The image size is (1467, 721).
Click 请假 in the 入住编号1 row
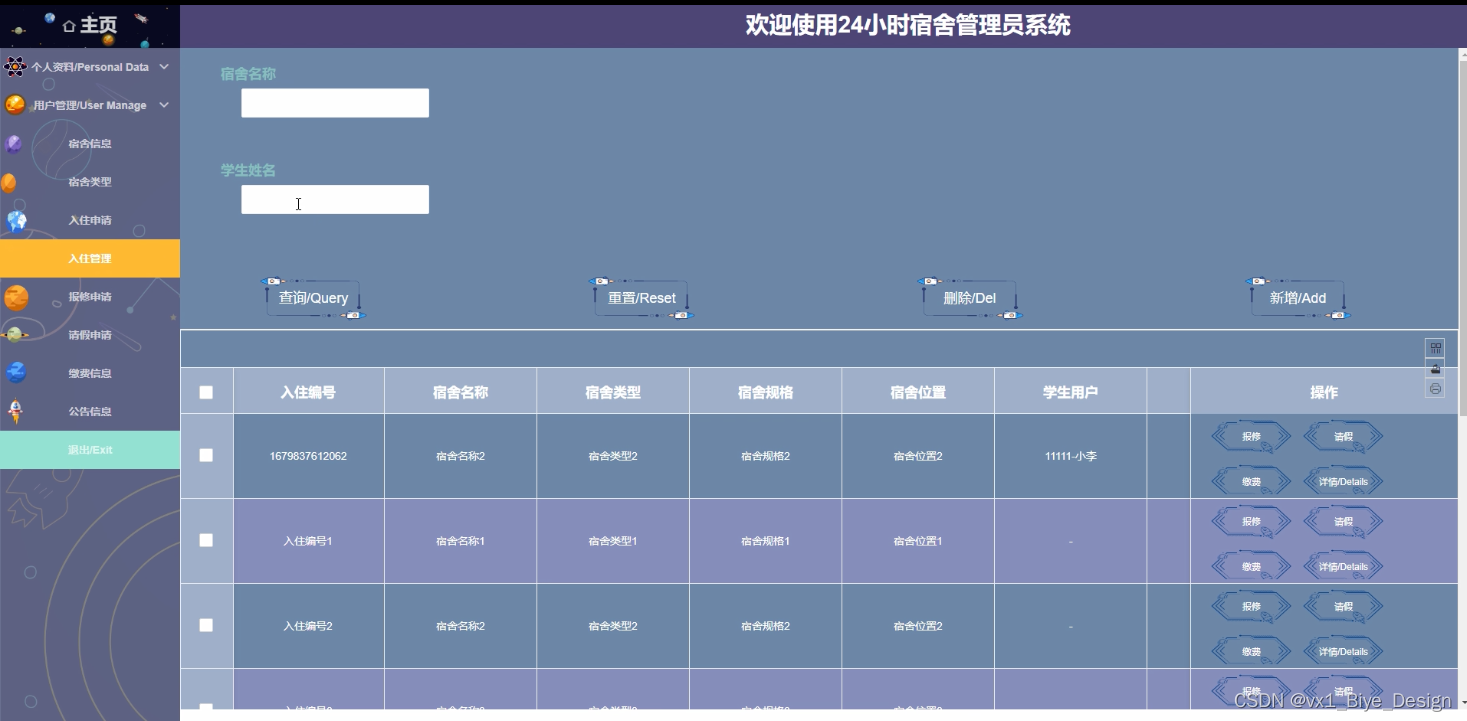(1343, 522)
